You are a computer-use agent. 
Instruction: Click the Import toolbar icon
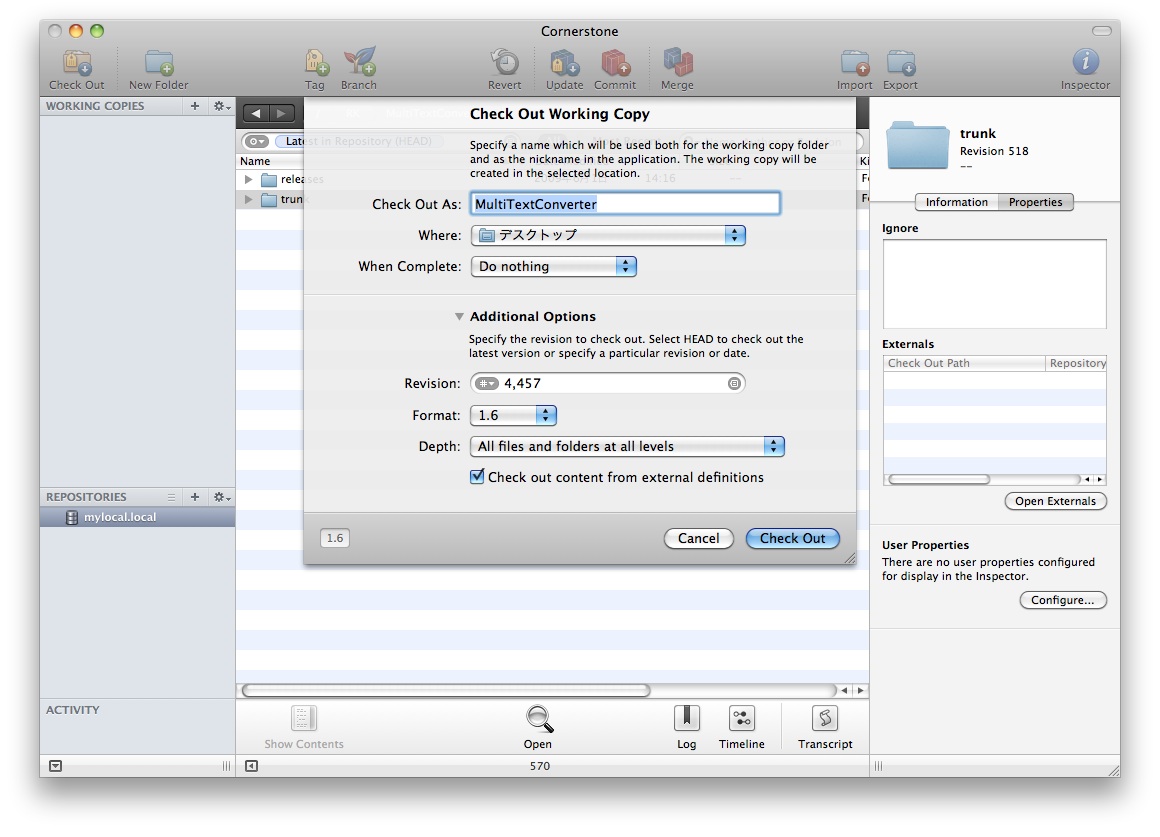(x=854, y=64)
